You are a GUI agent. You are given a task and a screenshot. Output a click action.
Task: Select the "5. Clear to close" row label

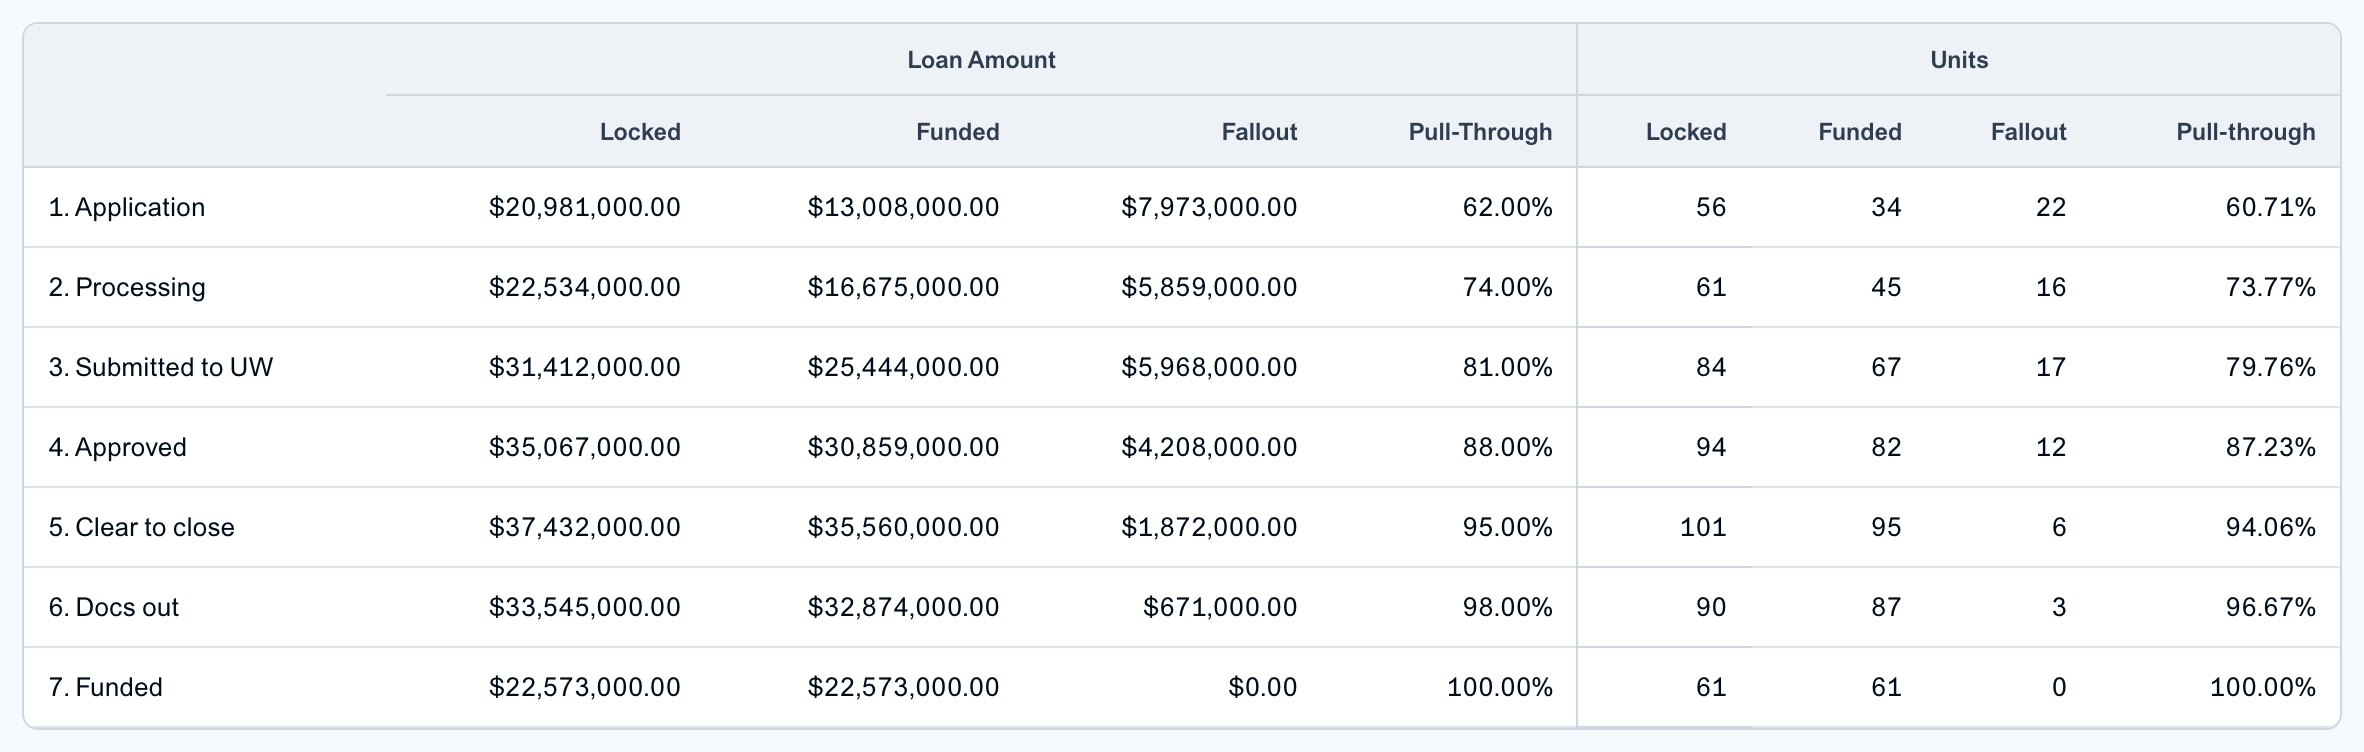coord(142,527)
